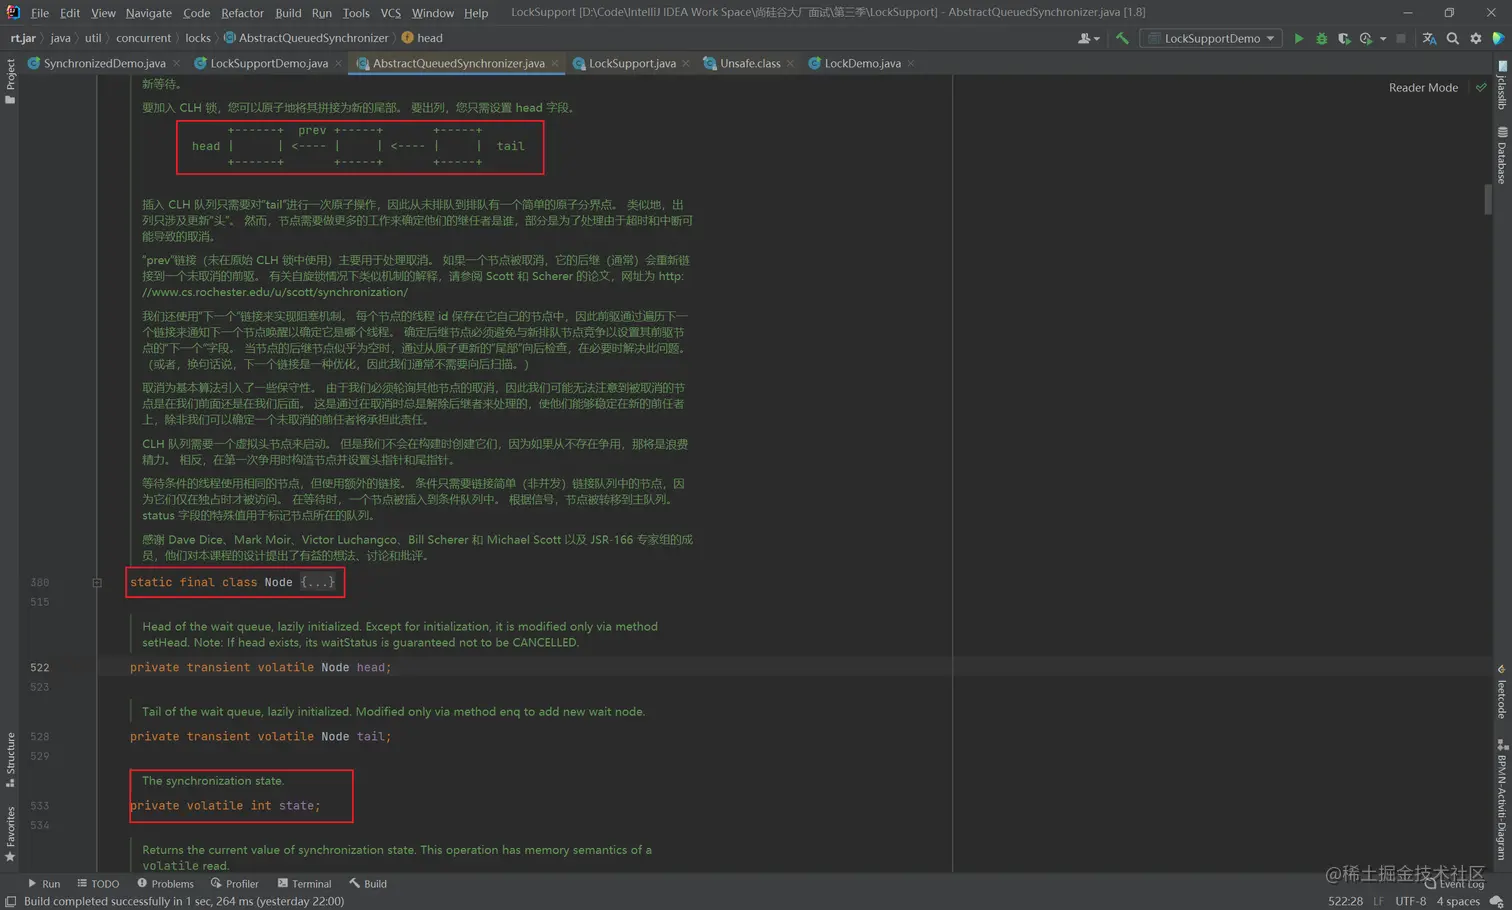1512x910 pixels.
Task: Open the jclasslib side panel
Action: coord(1502,85)
